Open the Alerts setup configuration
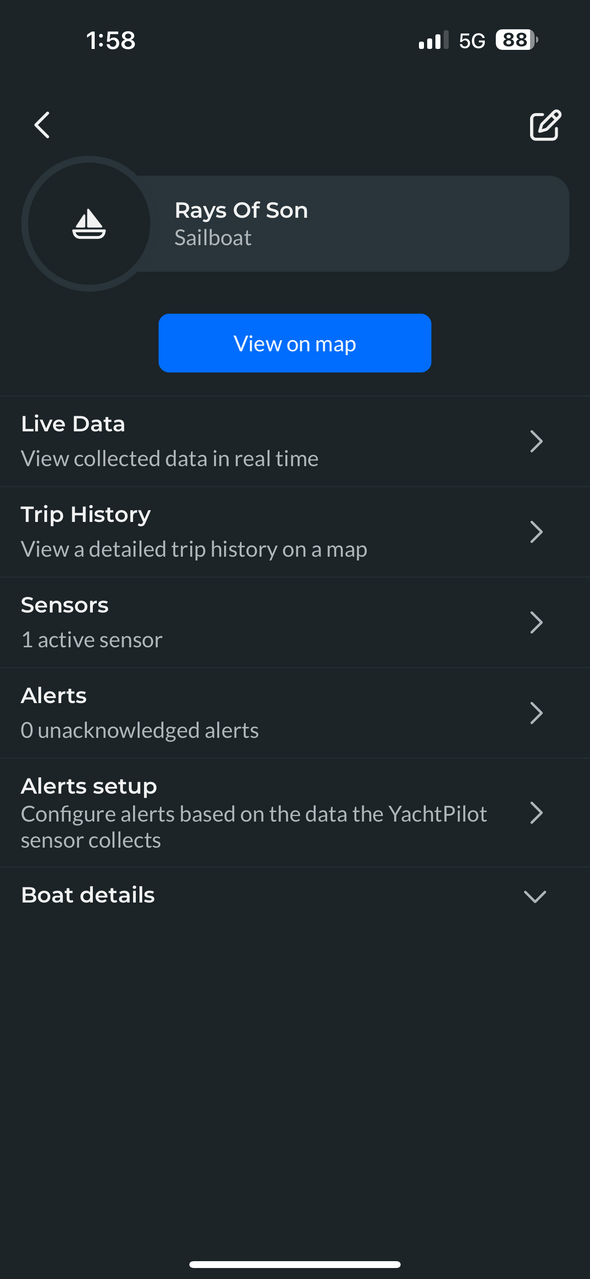This screenshot has height=1279, width=590. (295, 812)
